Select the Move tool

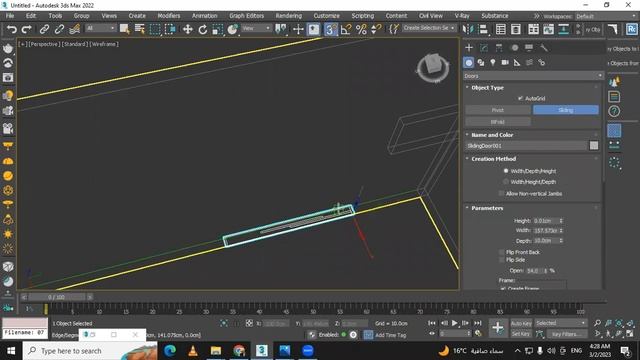(x=188, y=29)
